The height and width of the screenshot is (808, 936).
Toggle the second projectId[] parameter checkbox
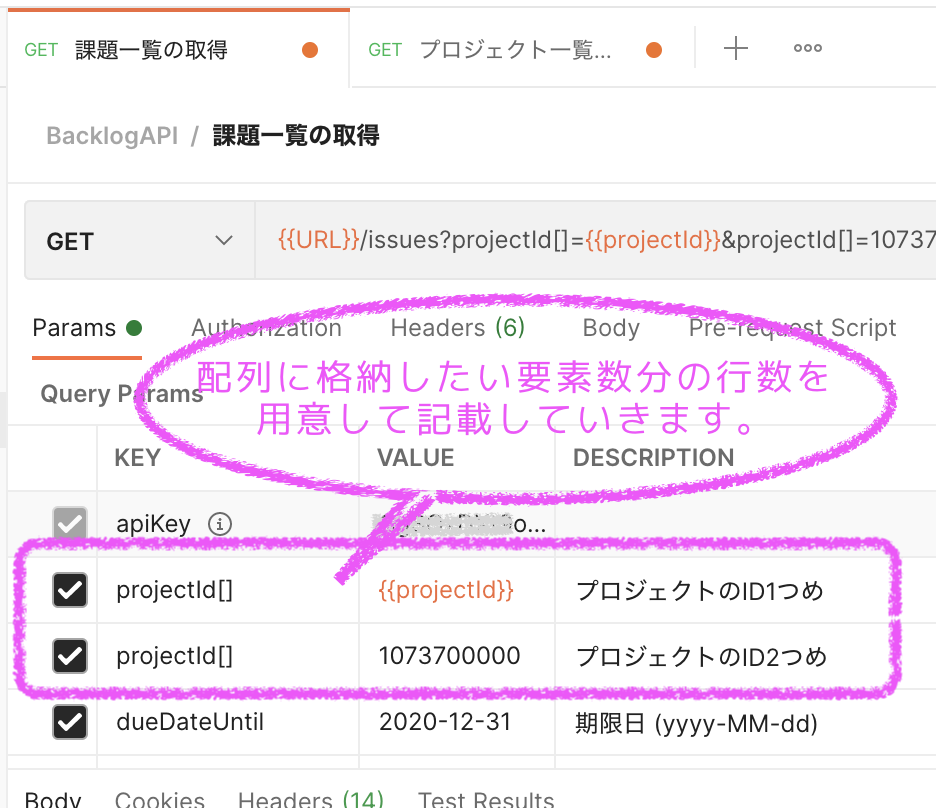69,657
